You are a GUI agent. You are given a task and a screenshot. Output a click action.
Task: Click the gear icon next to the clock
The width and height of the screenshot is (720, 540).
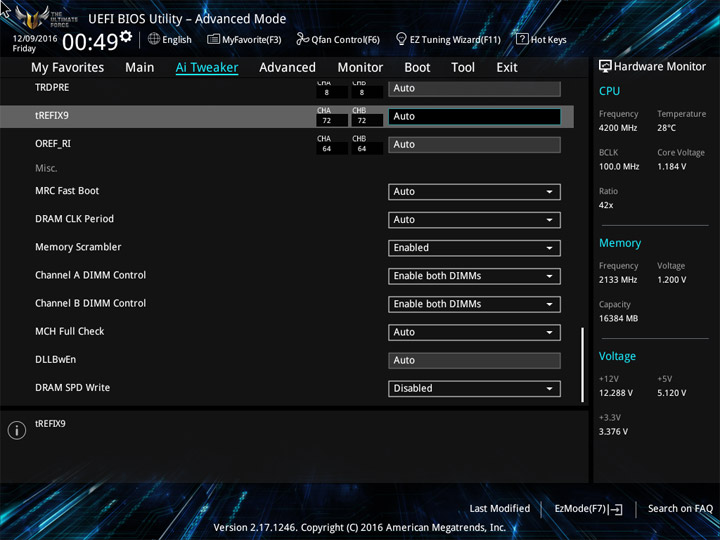pos(126,36)
